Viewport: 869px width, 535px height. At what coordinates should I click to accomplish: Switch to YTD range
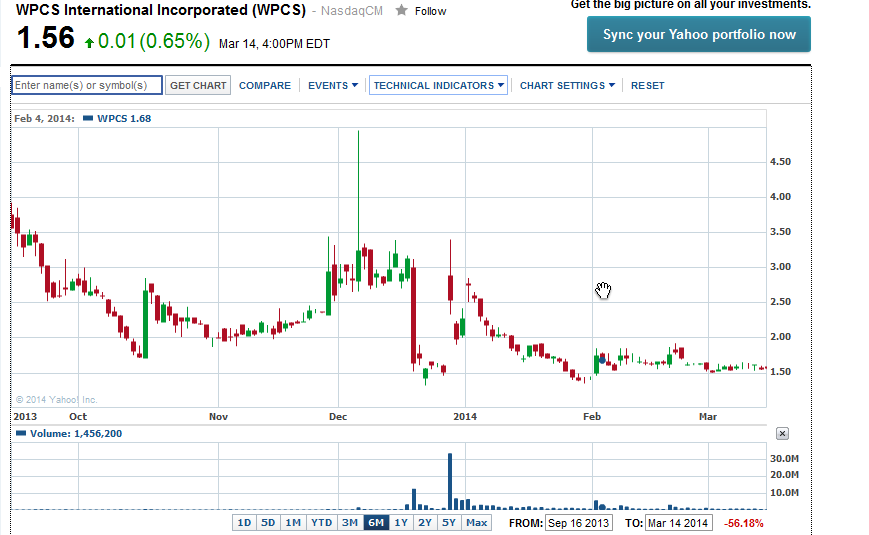(x=321, y=522)
